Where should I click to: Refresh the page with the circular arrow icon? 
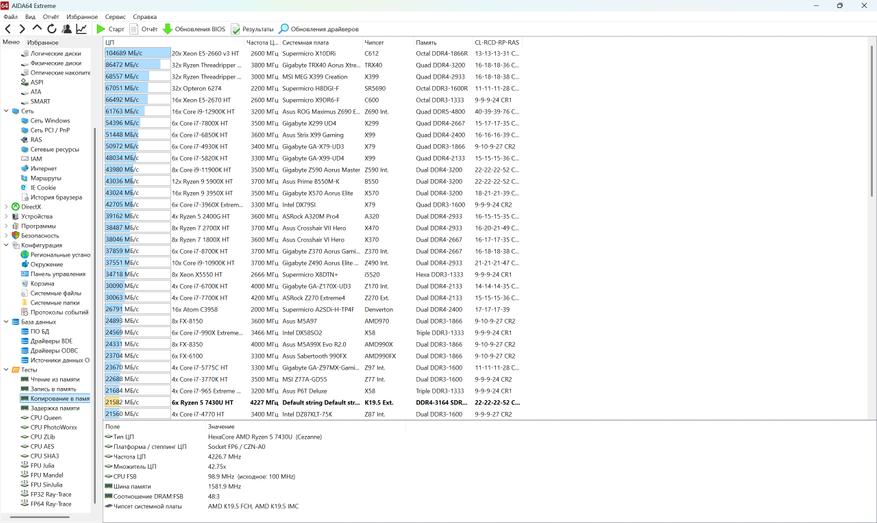pos(51,29)
